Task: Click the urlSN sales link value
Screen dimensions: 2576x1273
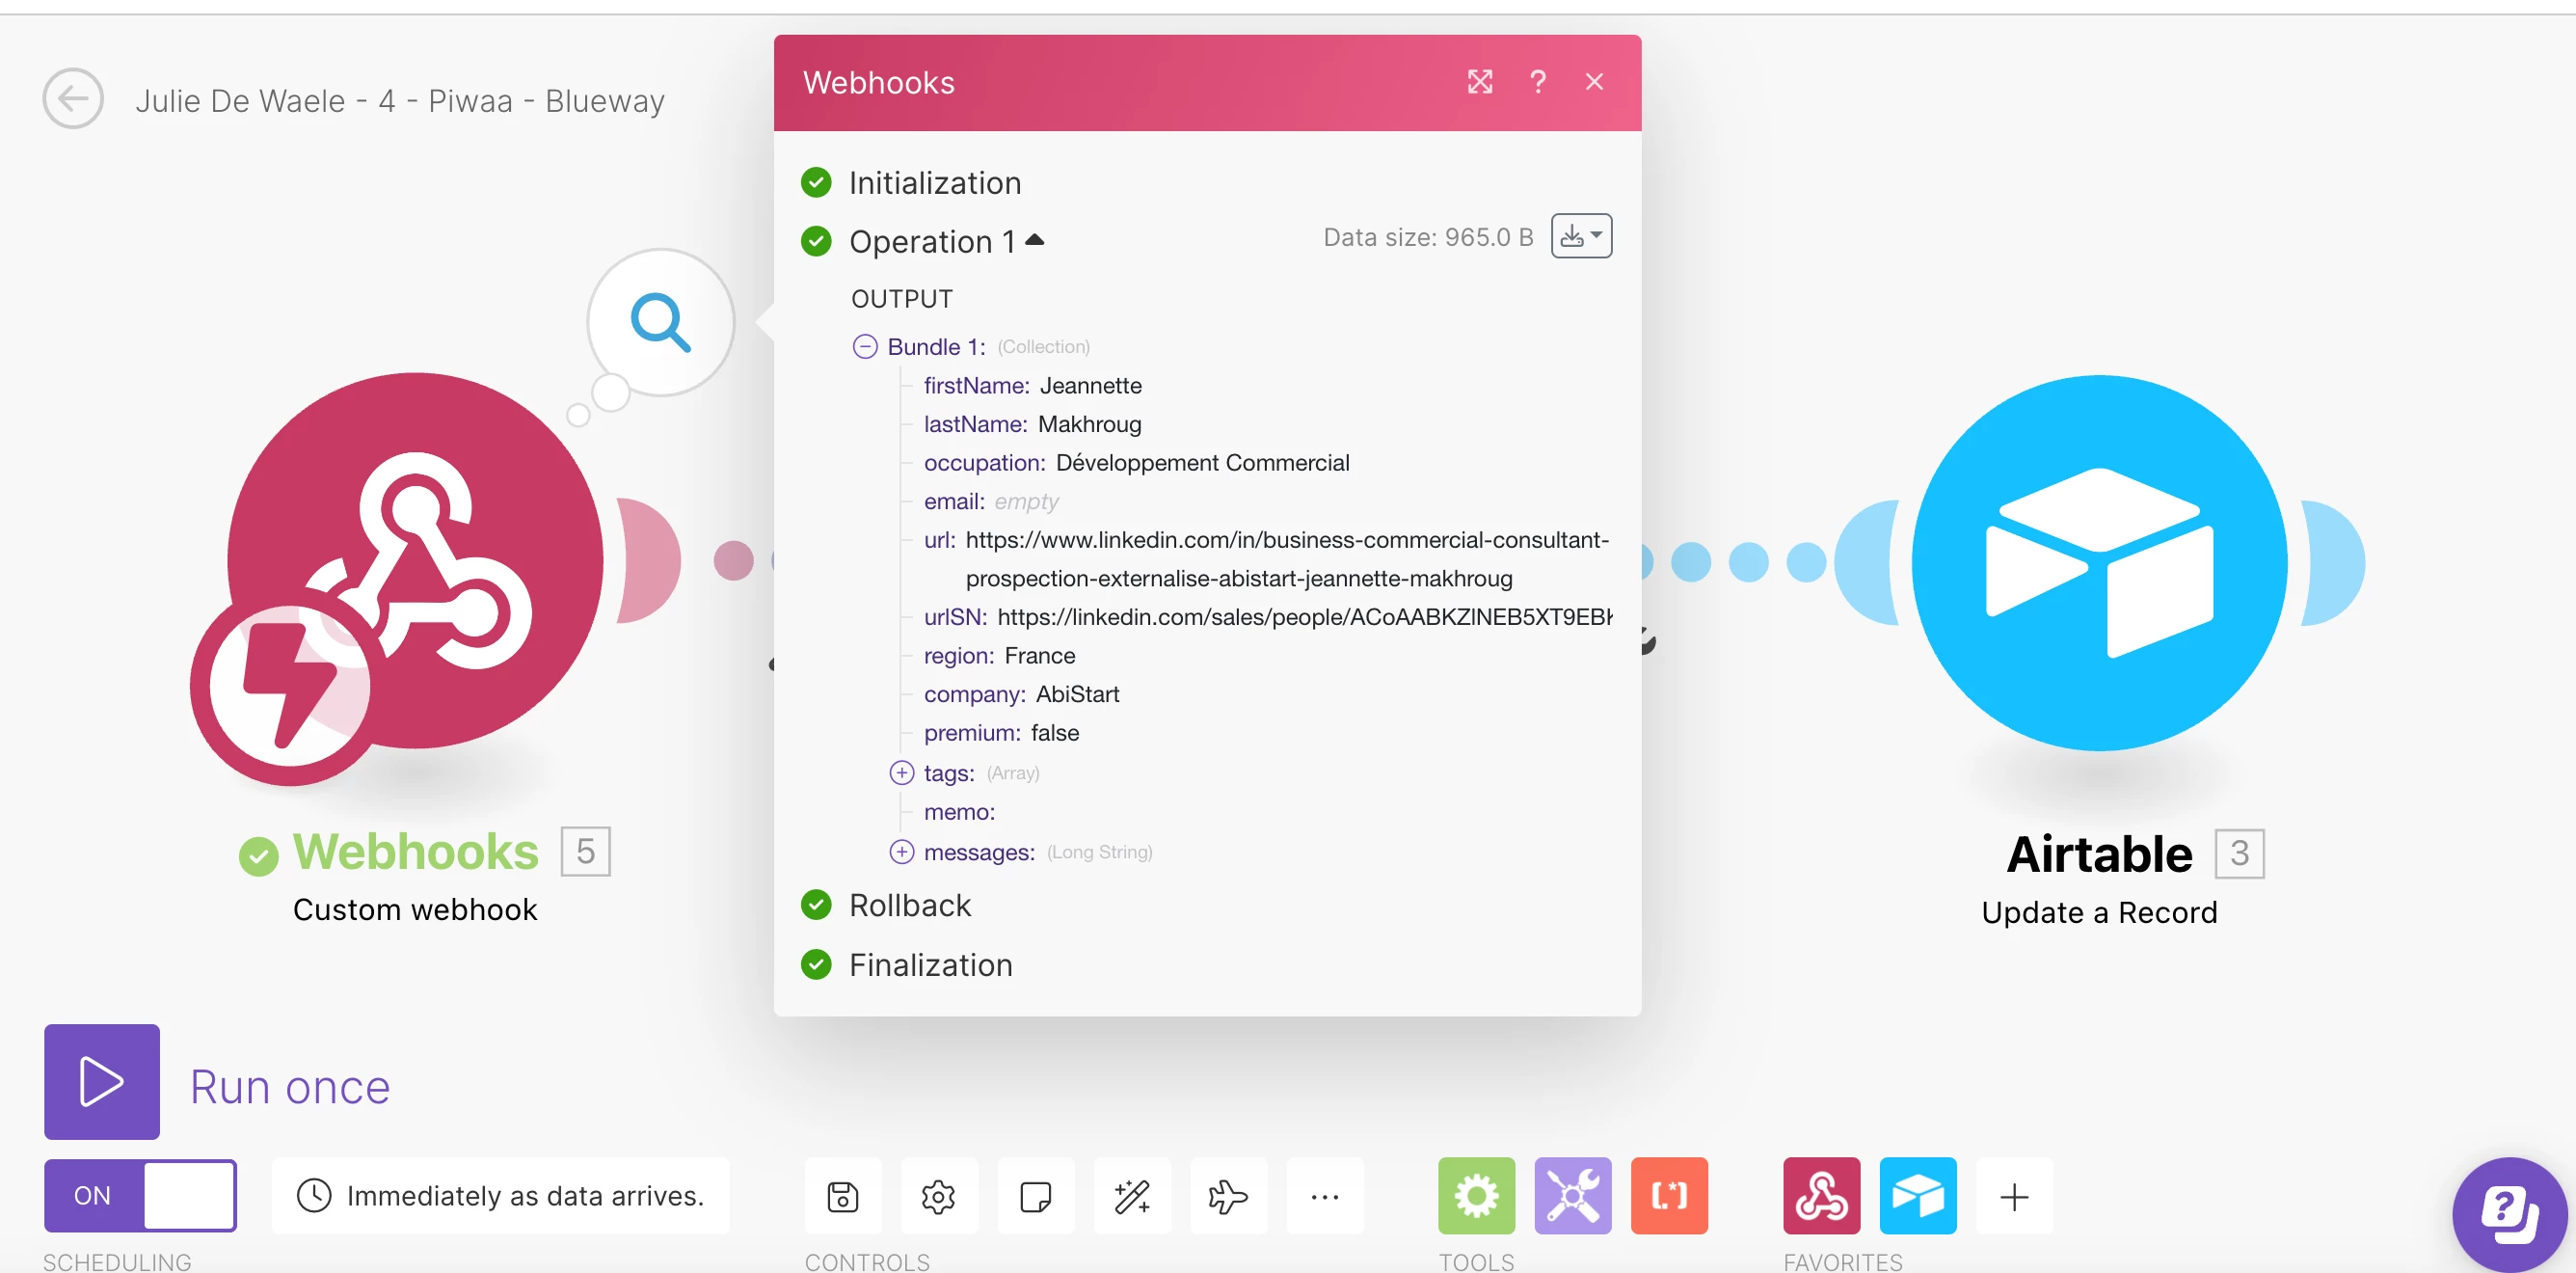Action: pyautogui.click(x=1304, y=617)
